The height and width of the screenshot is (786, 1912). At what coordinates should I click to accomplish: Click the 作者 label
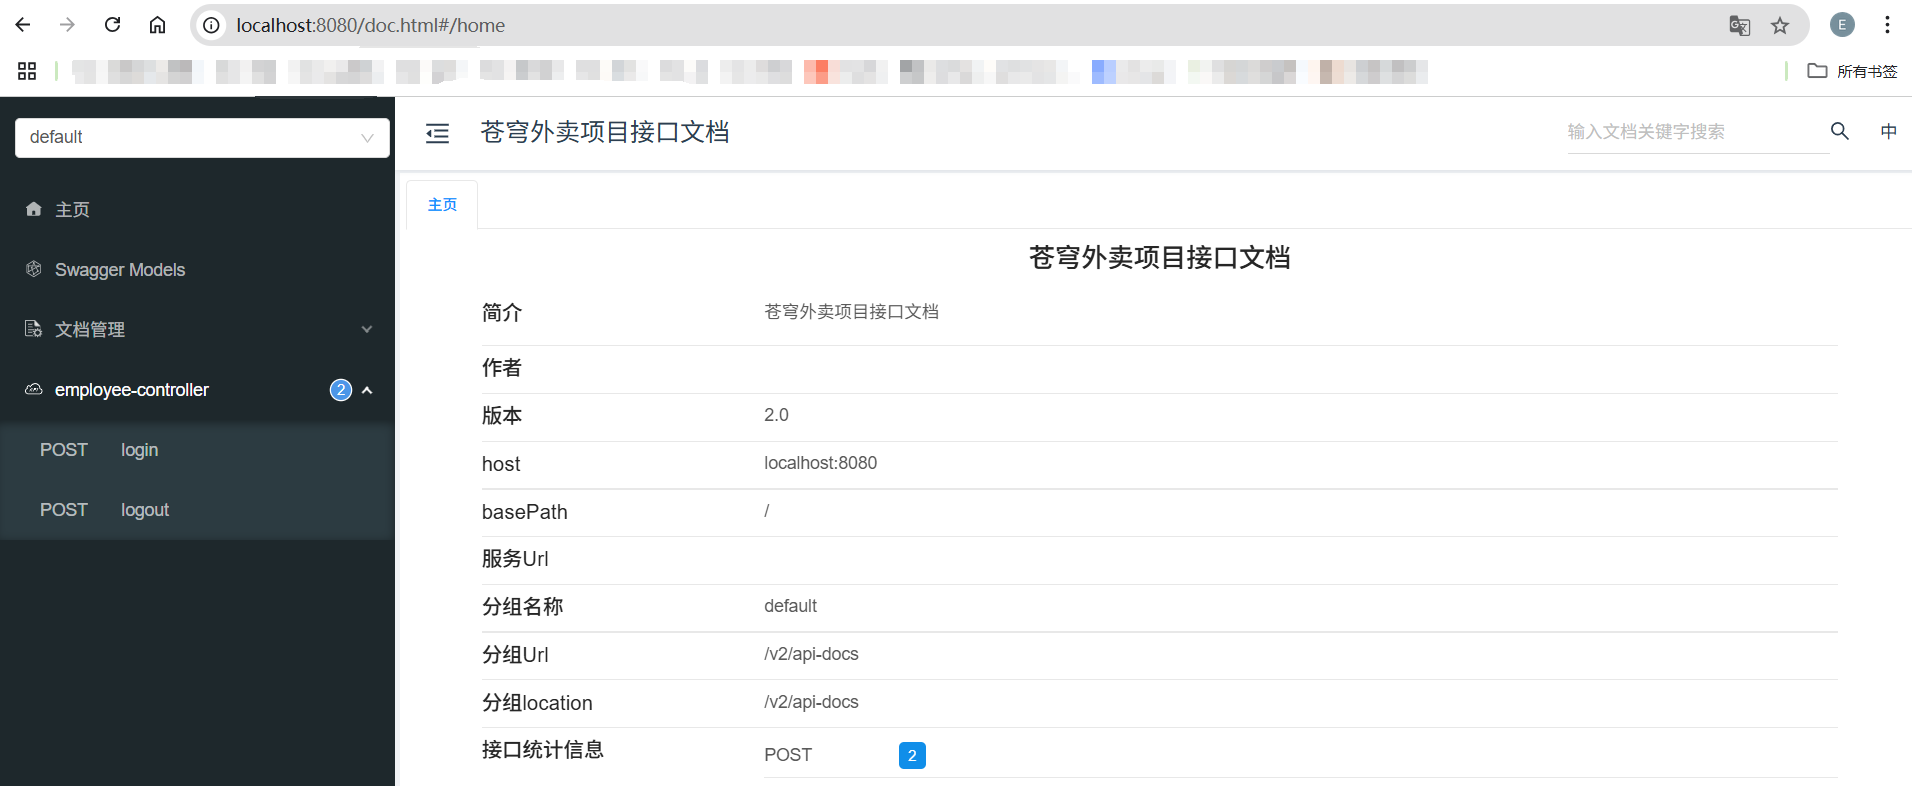(x=502, y=368)
